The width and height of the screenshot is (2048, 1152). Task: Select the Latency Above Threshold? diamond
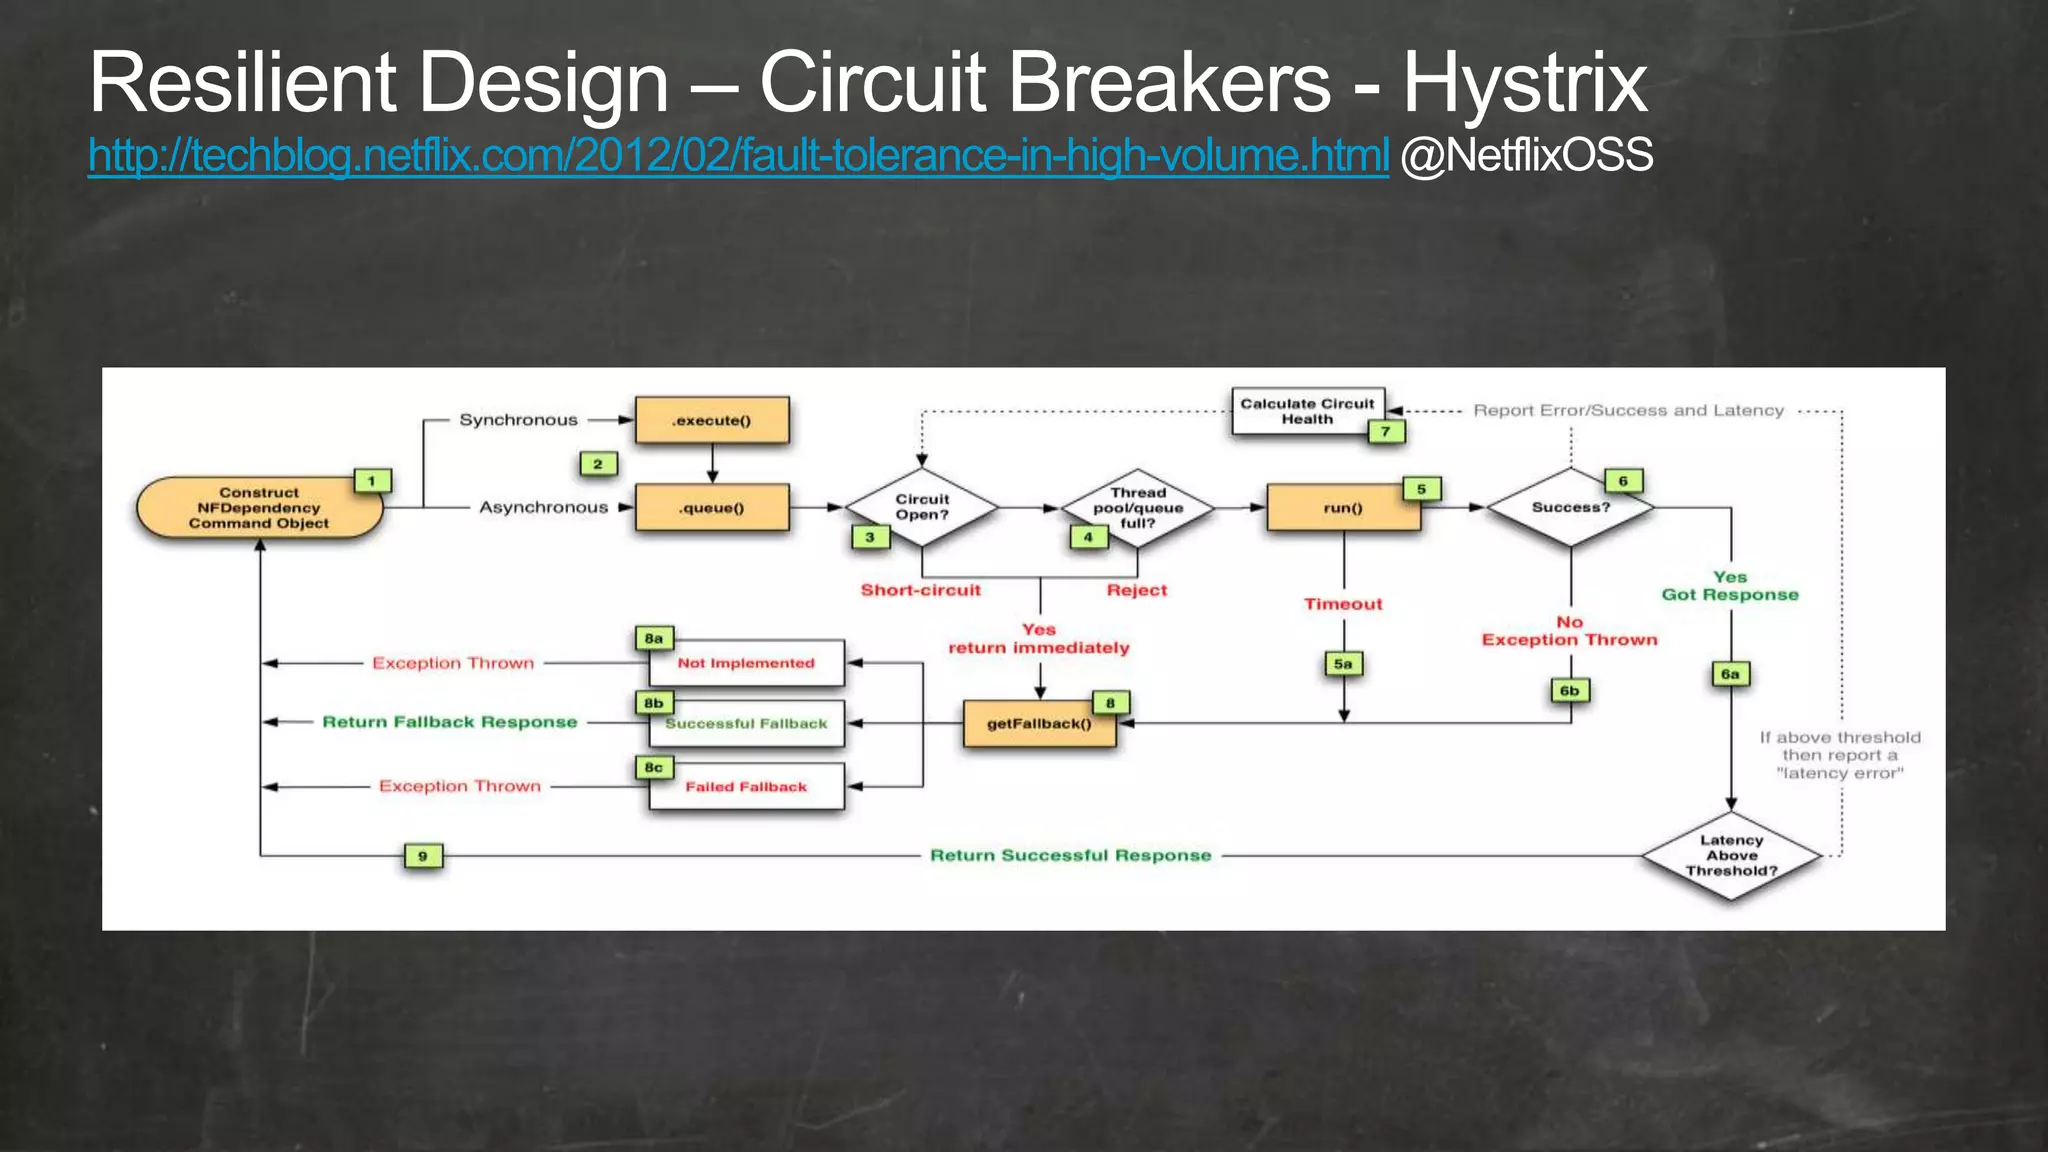(x=1731, y=856)
